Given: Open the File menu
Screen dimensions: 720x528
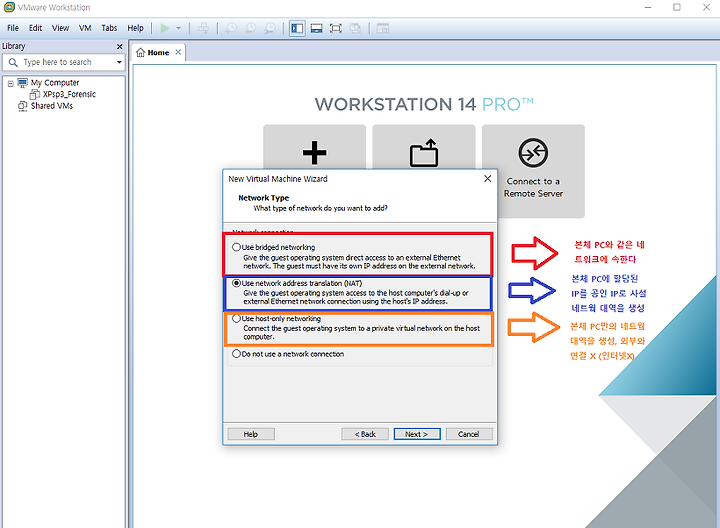Looking at the screenshot, I should (13, 28).
